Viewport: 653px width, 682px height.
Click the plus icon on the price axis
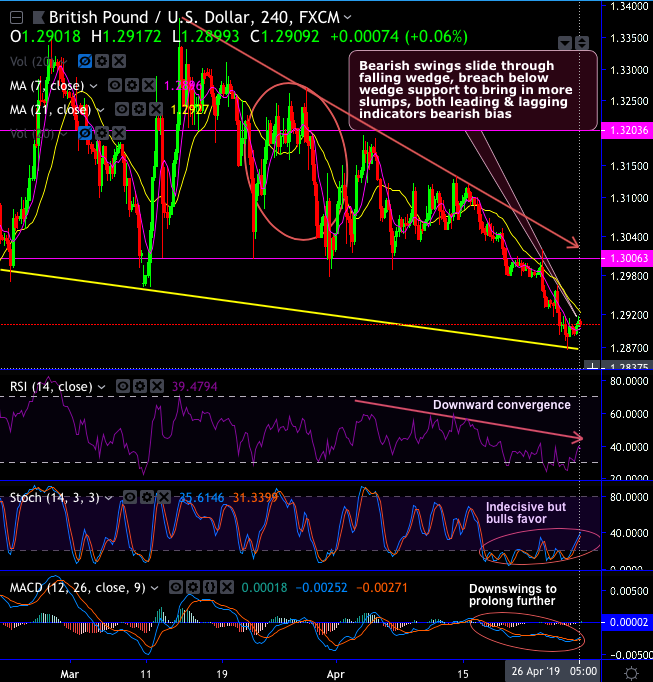592,366
